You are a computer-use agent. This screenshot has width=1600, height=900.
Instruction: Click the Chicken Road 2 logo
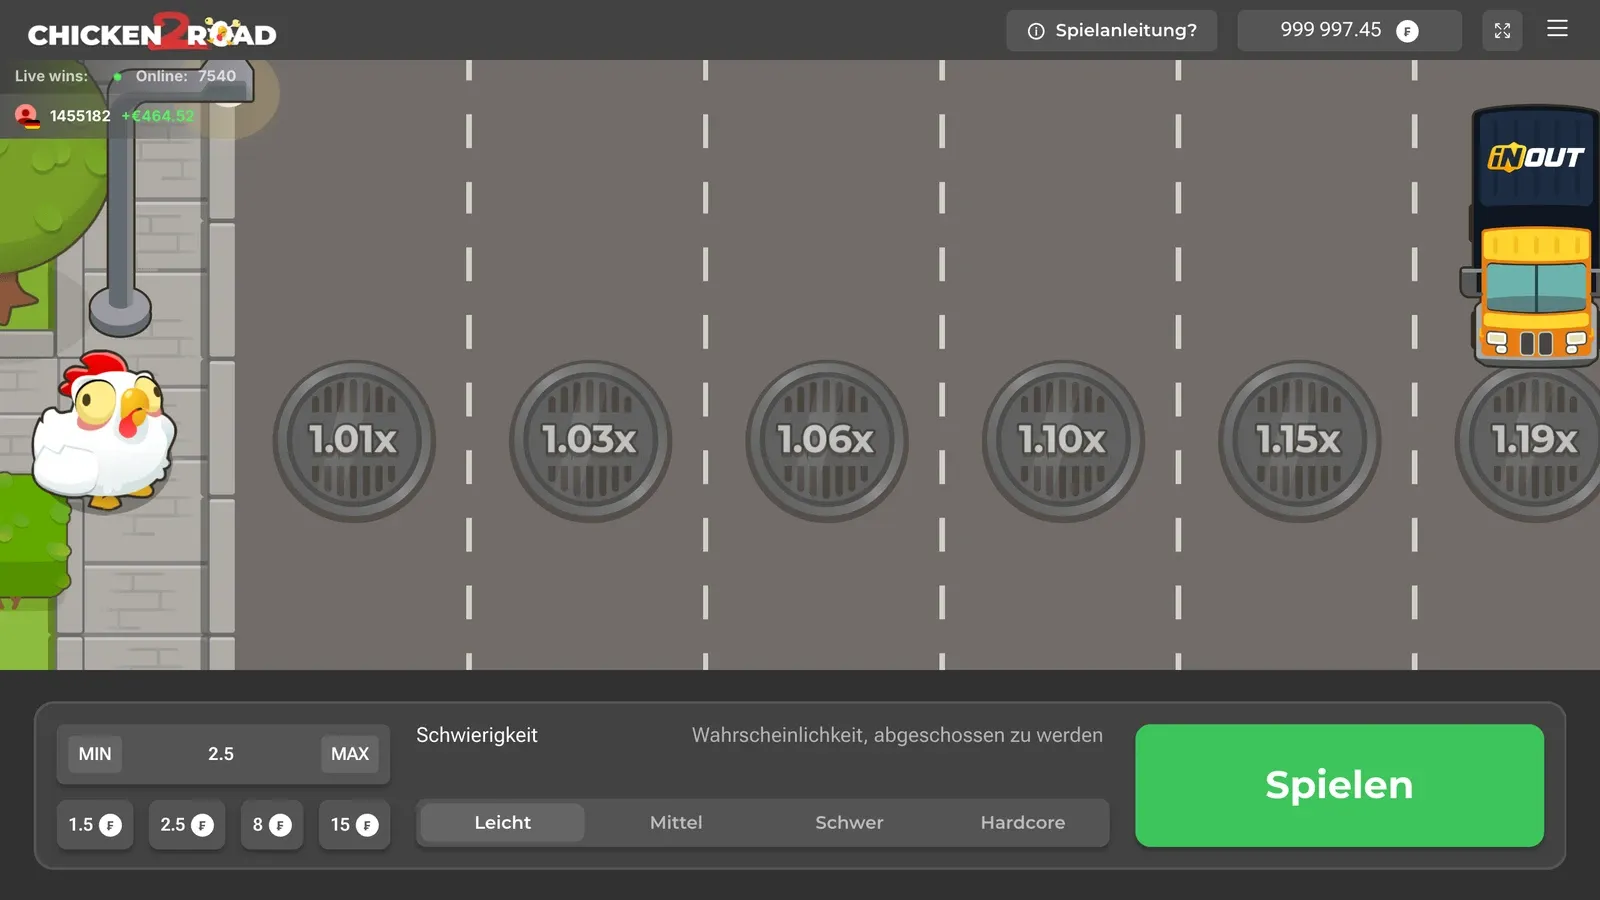click(152, 31)
